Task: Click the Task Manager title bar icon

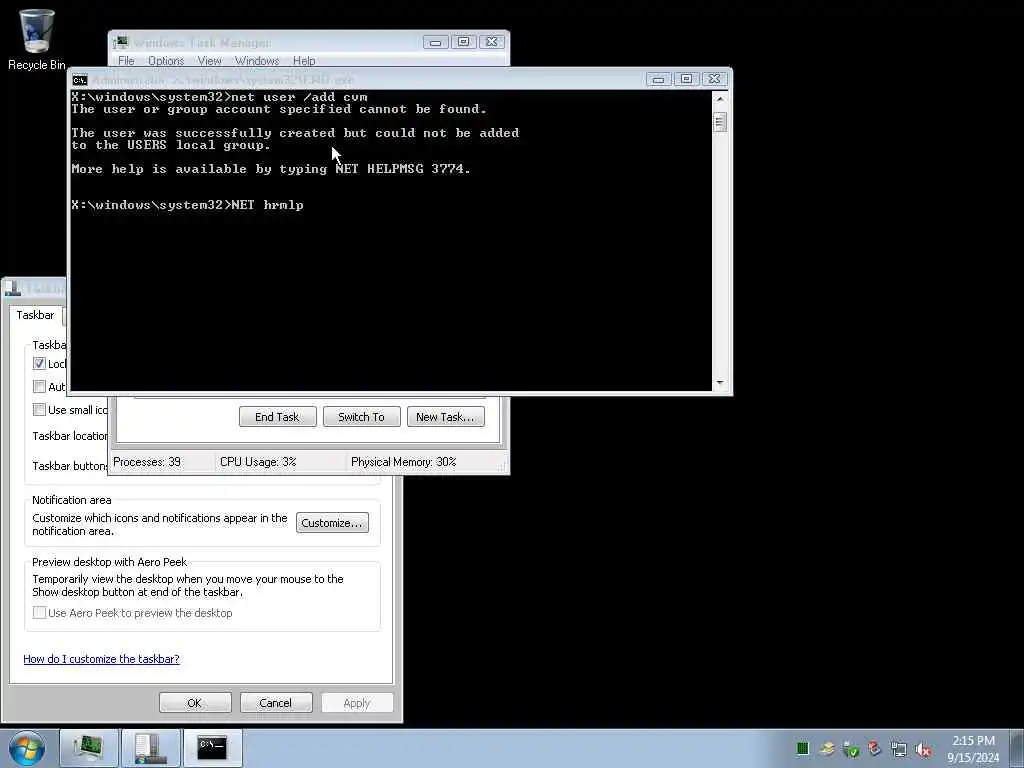Action: click(121, 43)
